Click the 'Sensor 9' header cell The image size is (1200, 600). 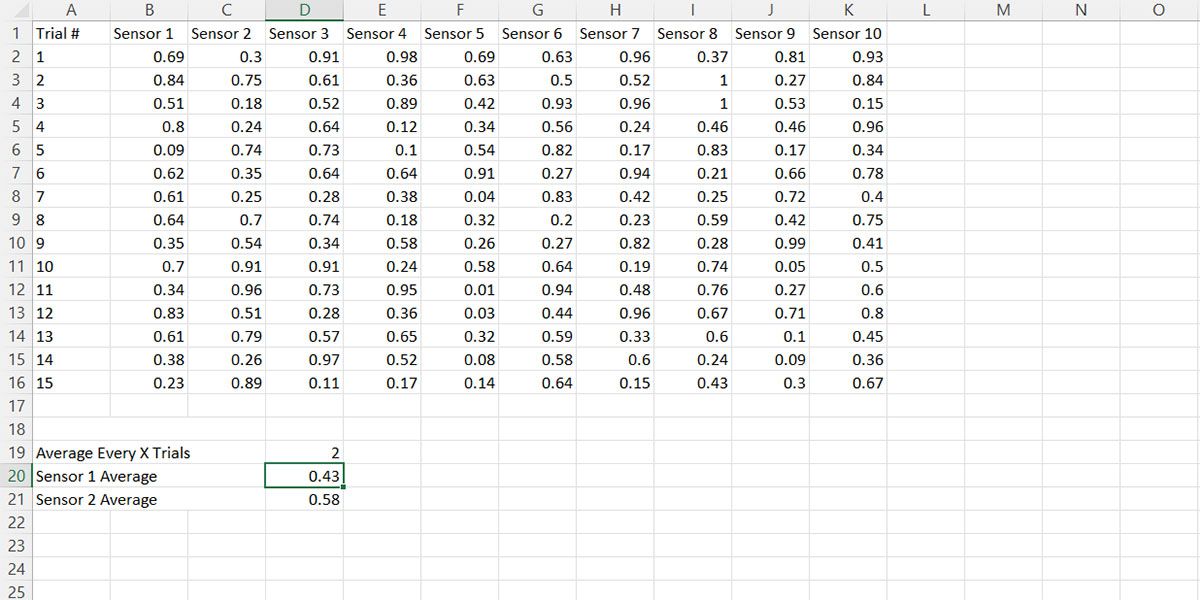[770, 33]
